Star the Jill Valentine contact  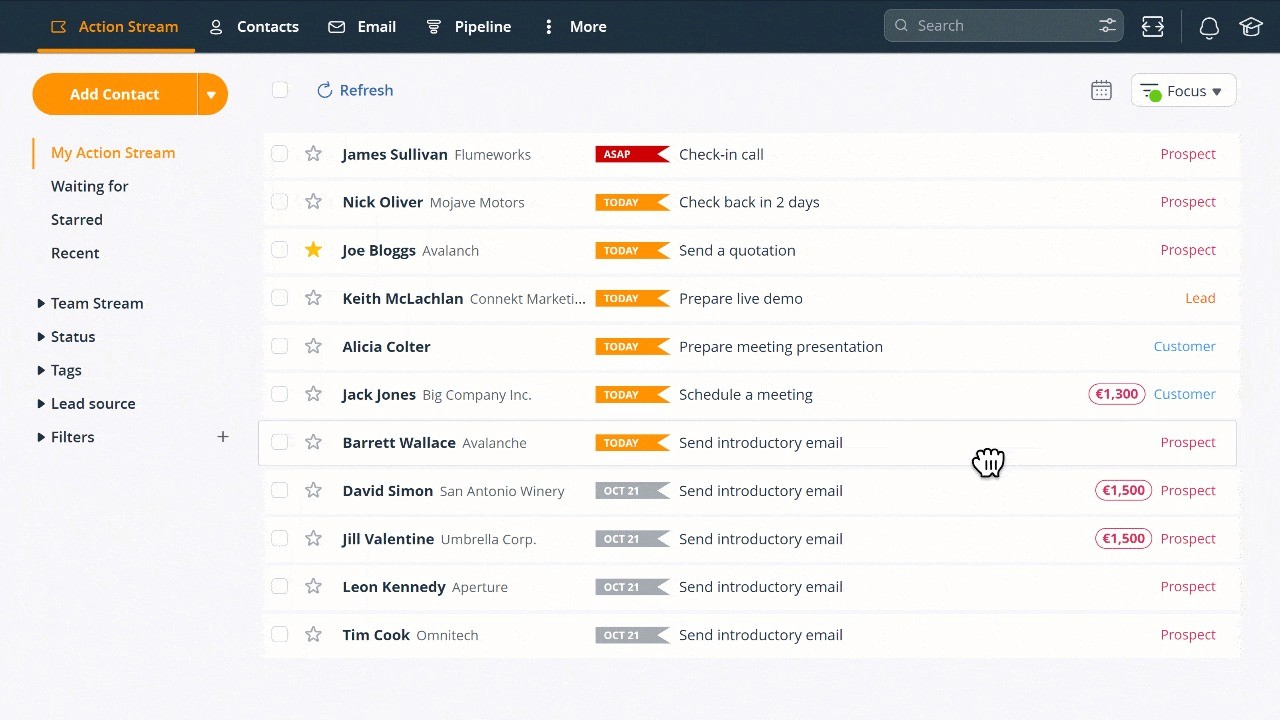313,538
